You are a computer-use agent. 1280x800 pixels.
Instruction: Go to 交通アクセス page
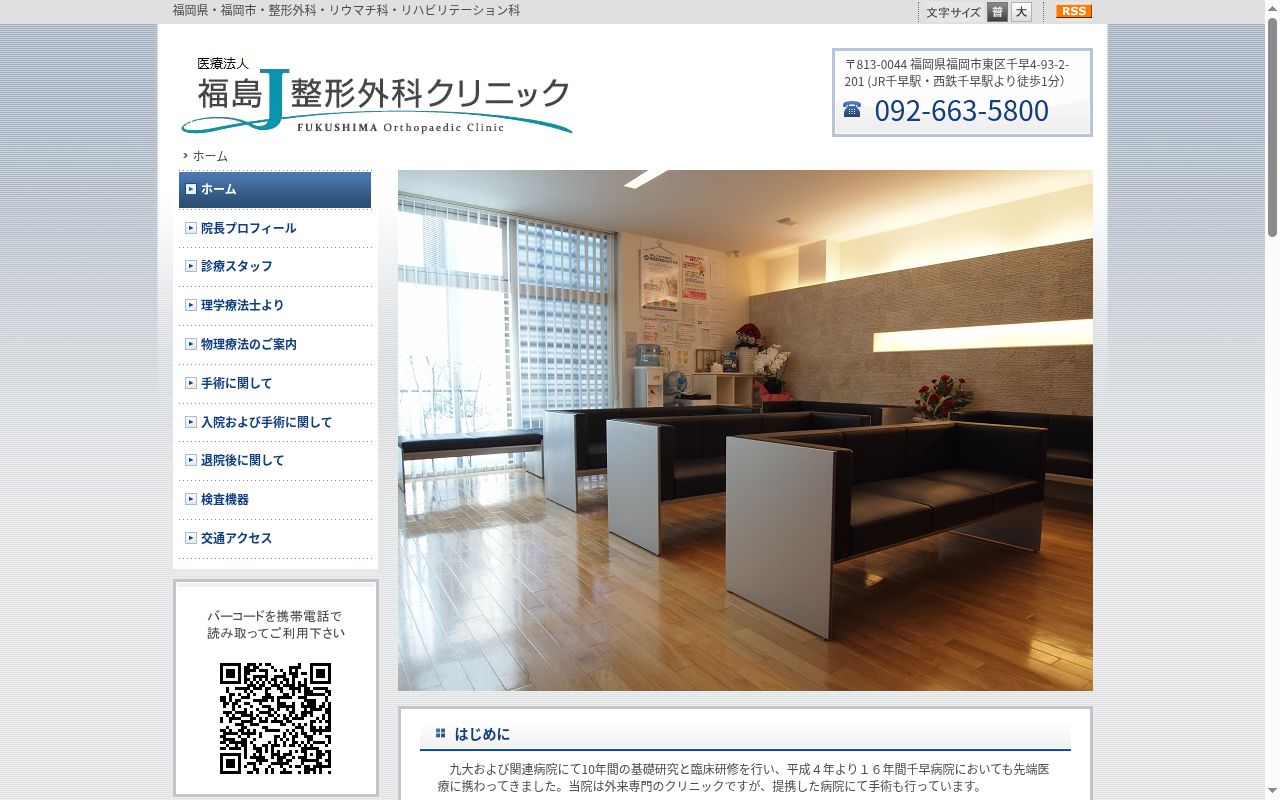click(275, 538)
